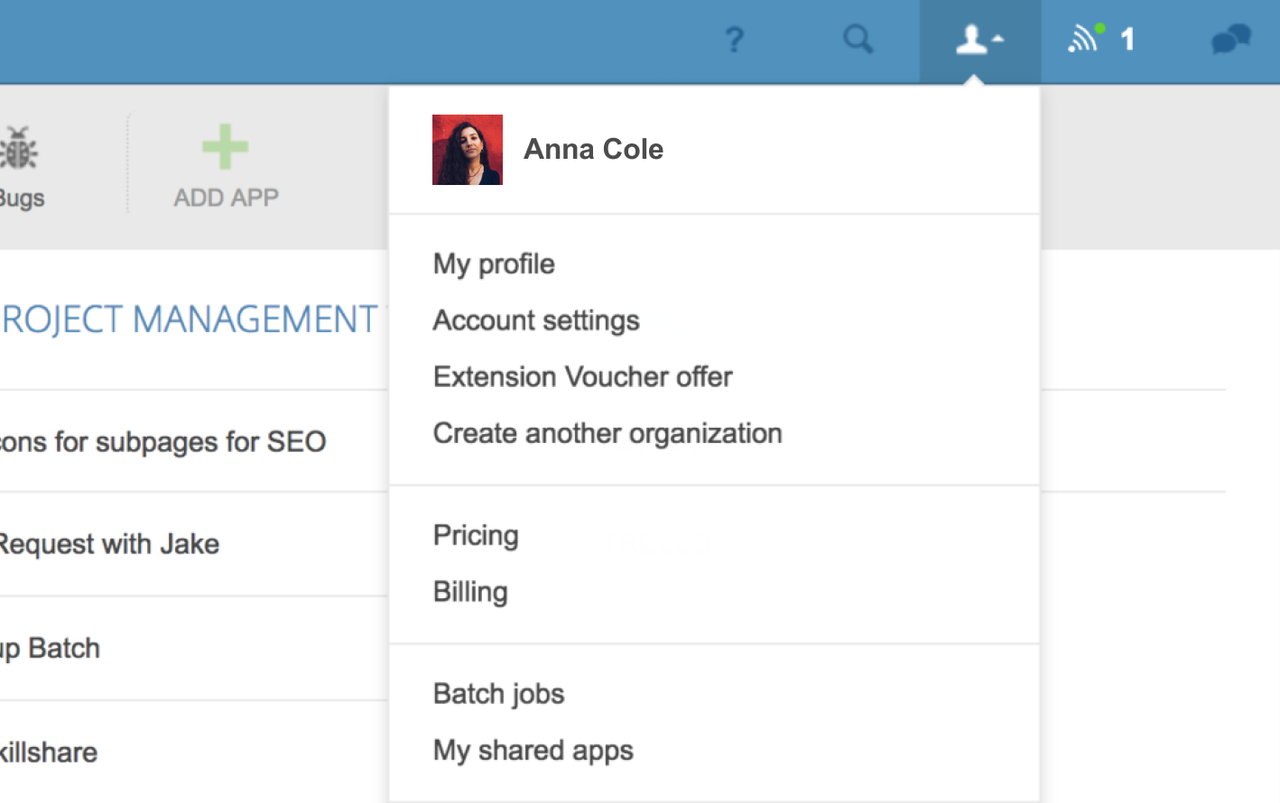
Task: Select Account settings menu item
Action: (536, 321)
